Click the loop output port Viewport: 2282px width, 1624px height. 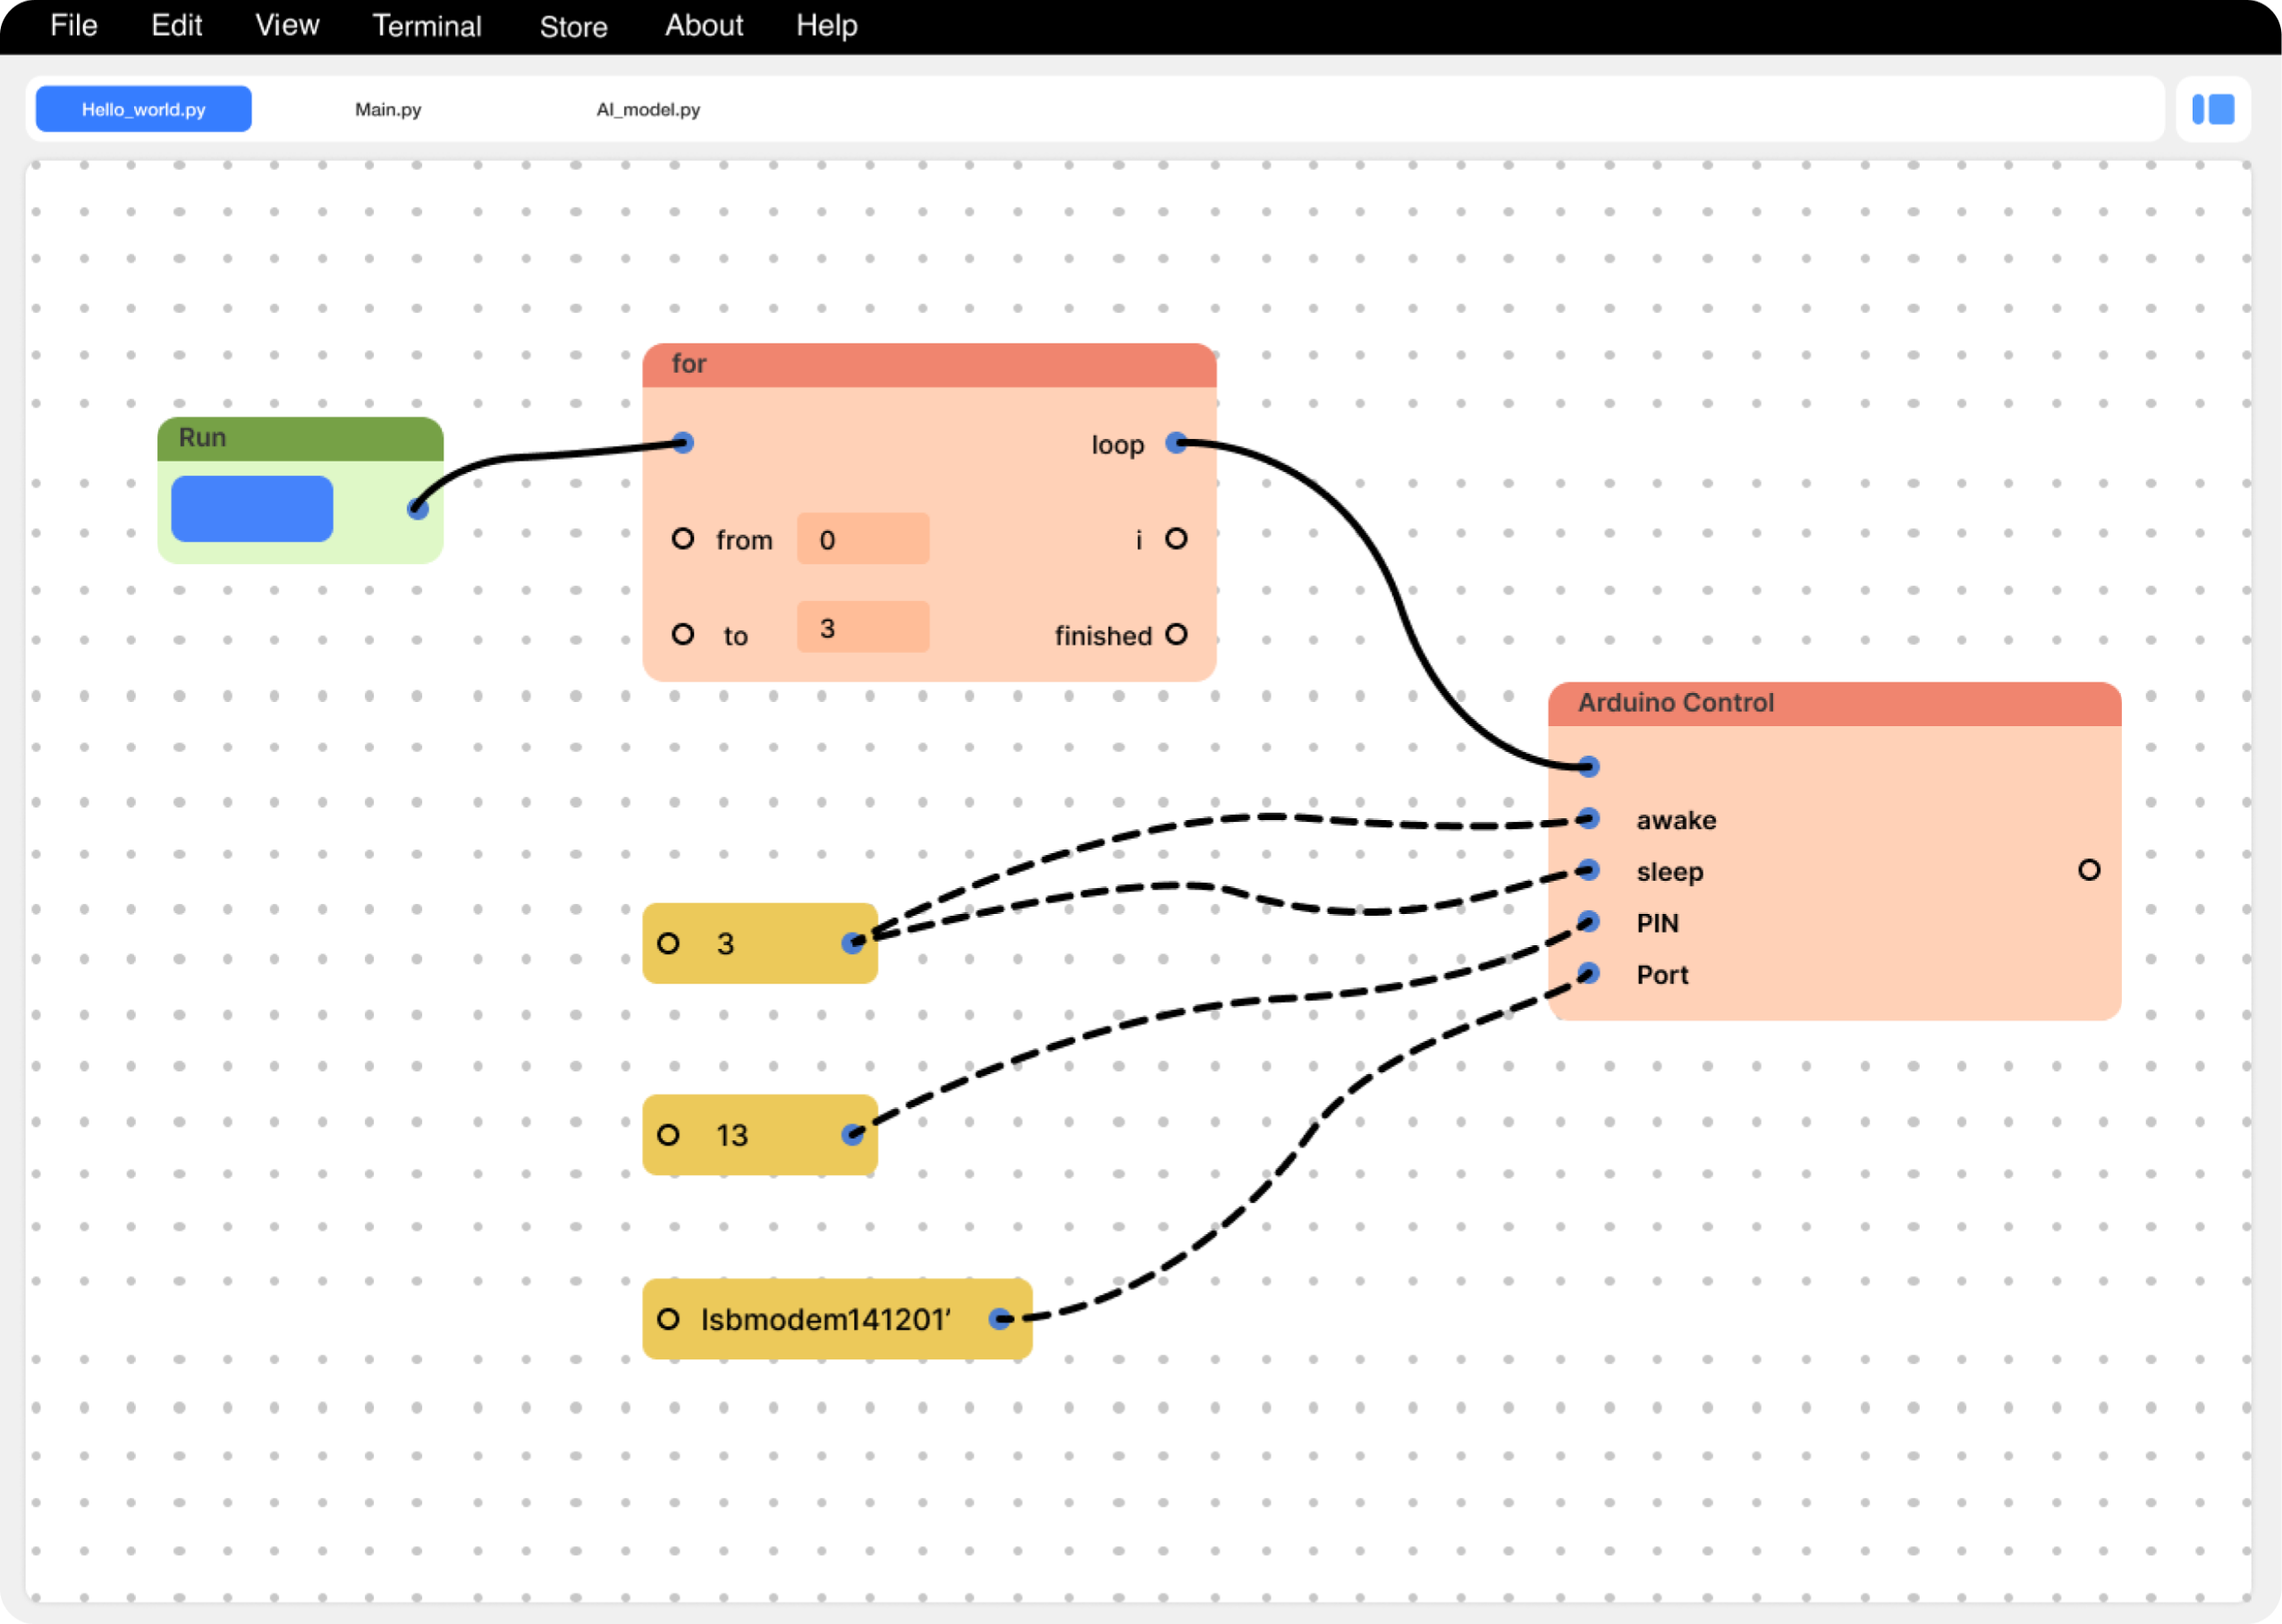point(1176,443)
